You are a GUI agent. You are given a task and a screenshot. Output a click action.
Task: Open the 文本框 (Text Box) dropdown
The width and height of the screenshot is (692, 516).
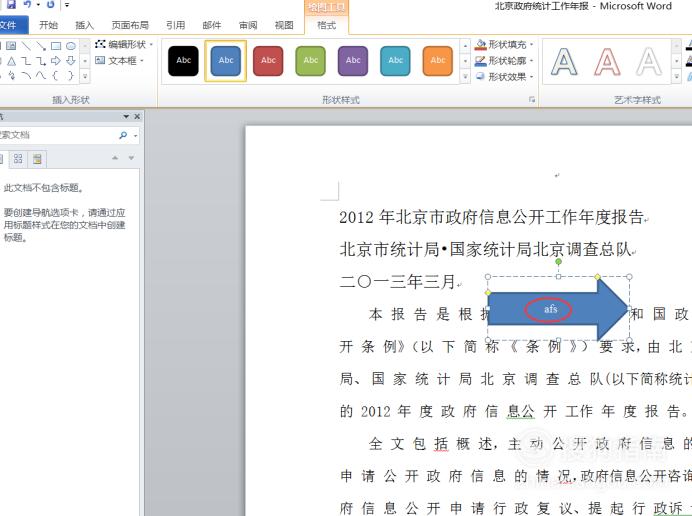(120, 60)
